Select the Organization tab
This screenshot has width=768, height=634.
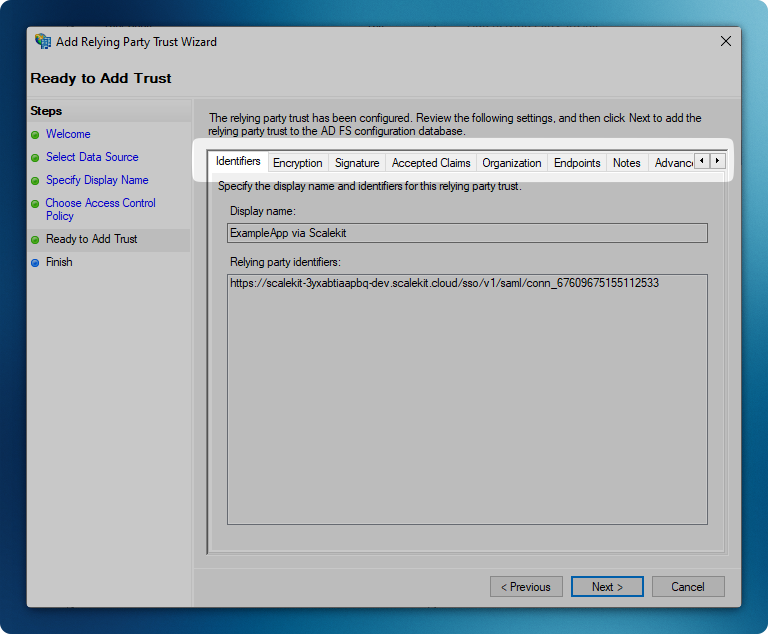pyautogui.click(x=512, y=163)
